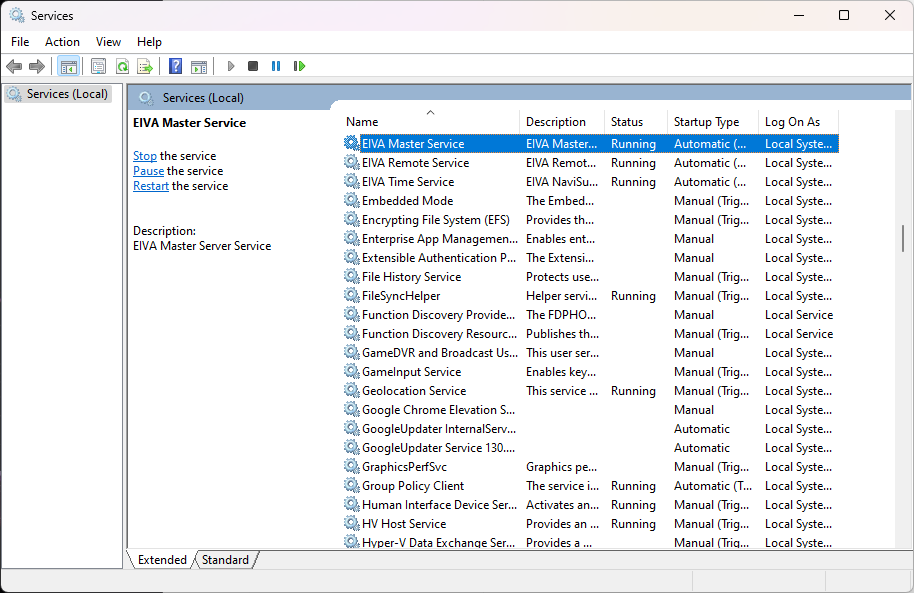The width and height of the screenshot is (914, 593).
Task: Click the 'EIVA NaviSu...' description cell
Action: click(562, 182)
